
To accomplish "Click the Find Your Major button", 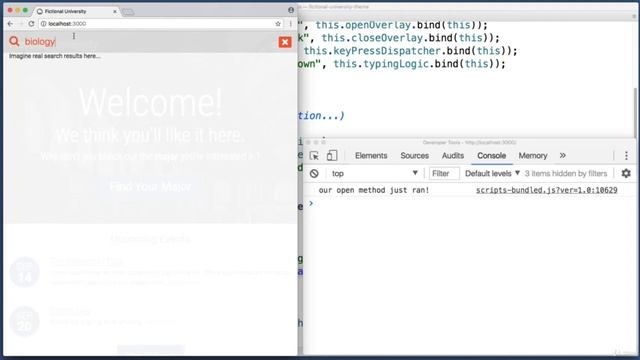I will tap(150, 187).
